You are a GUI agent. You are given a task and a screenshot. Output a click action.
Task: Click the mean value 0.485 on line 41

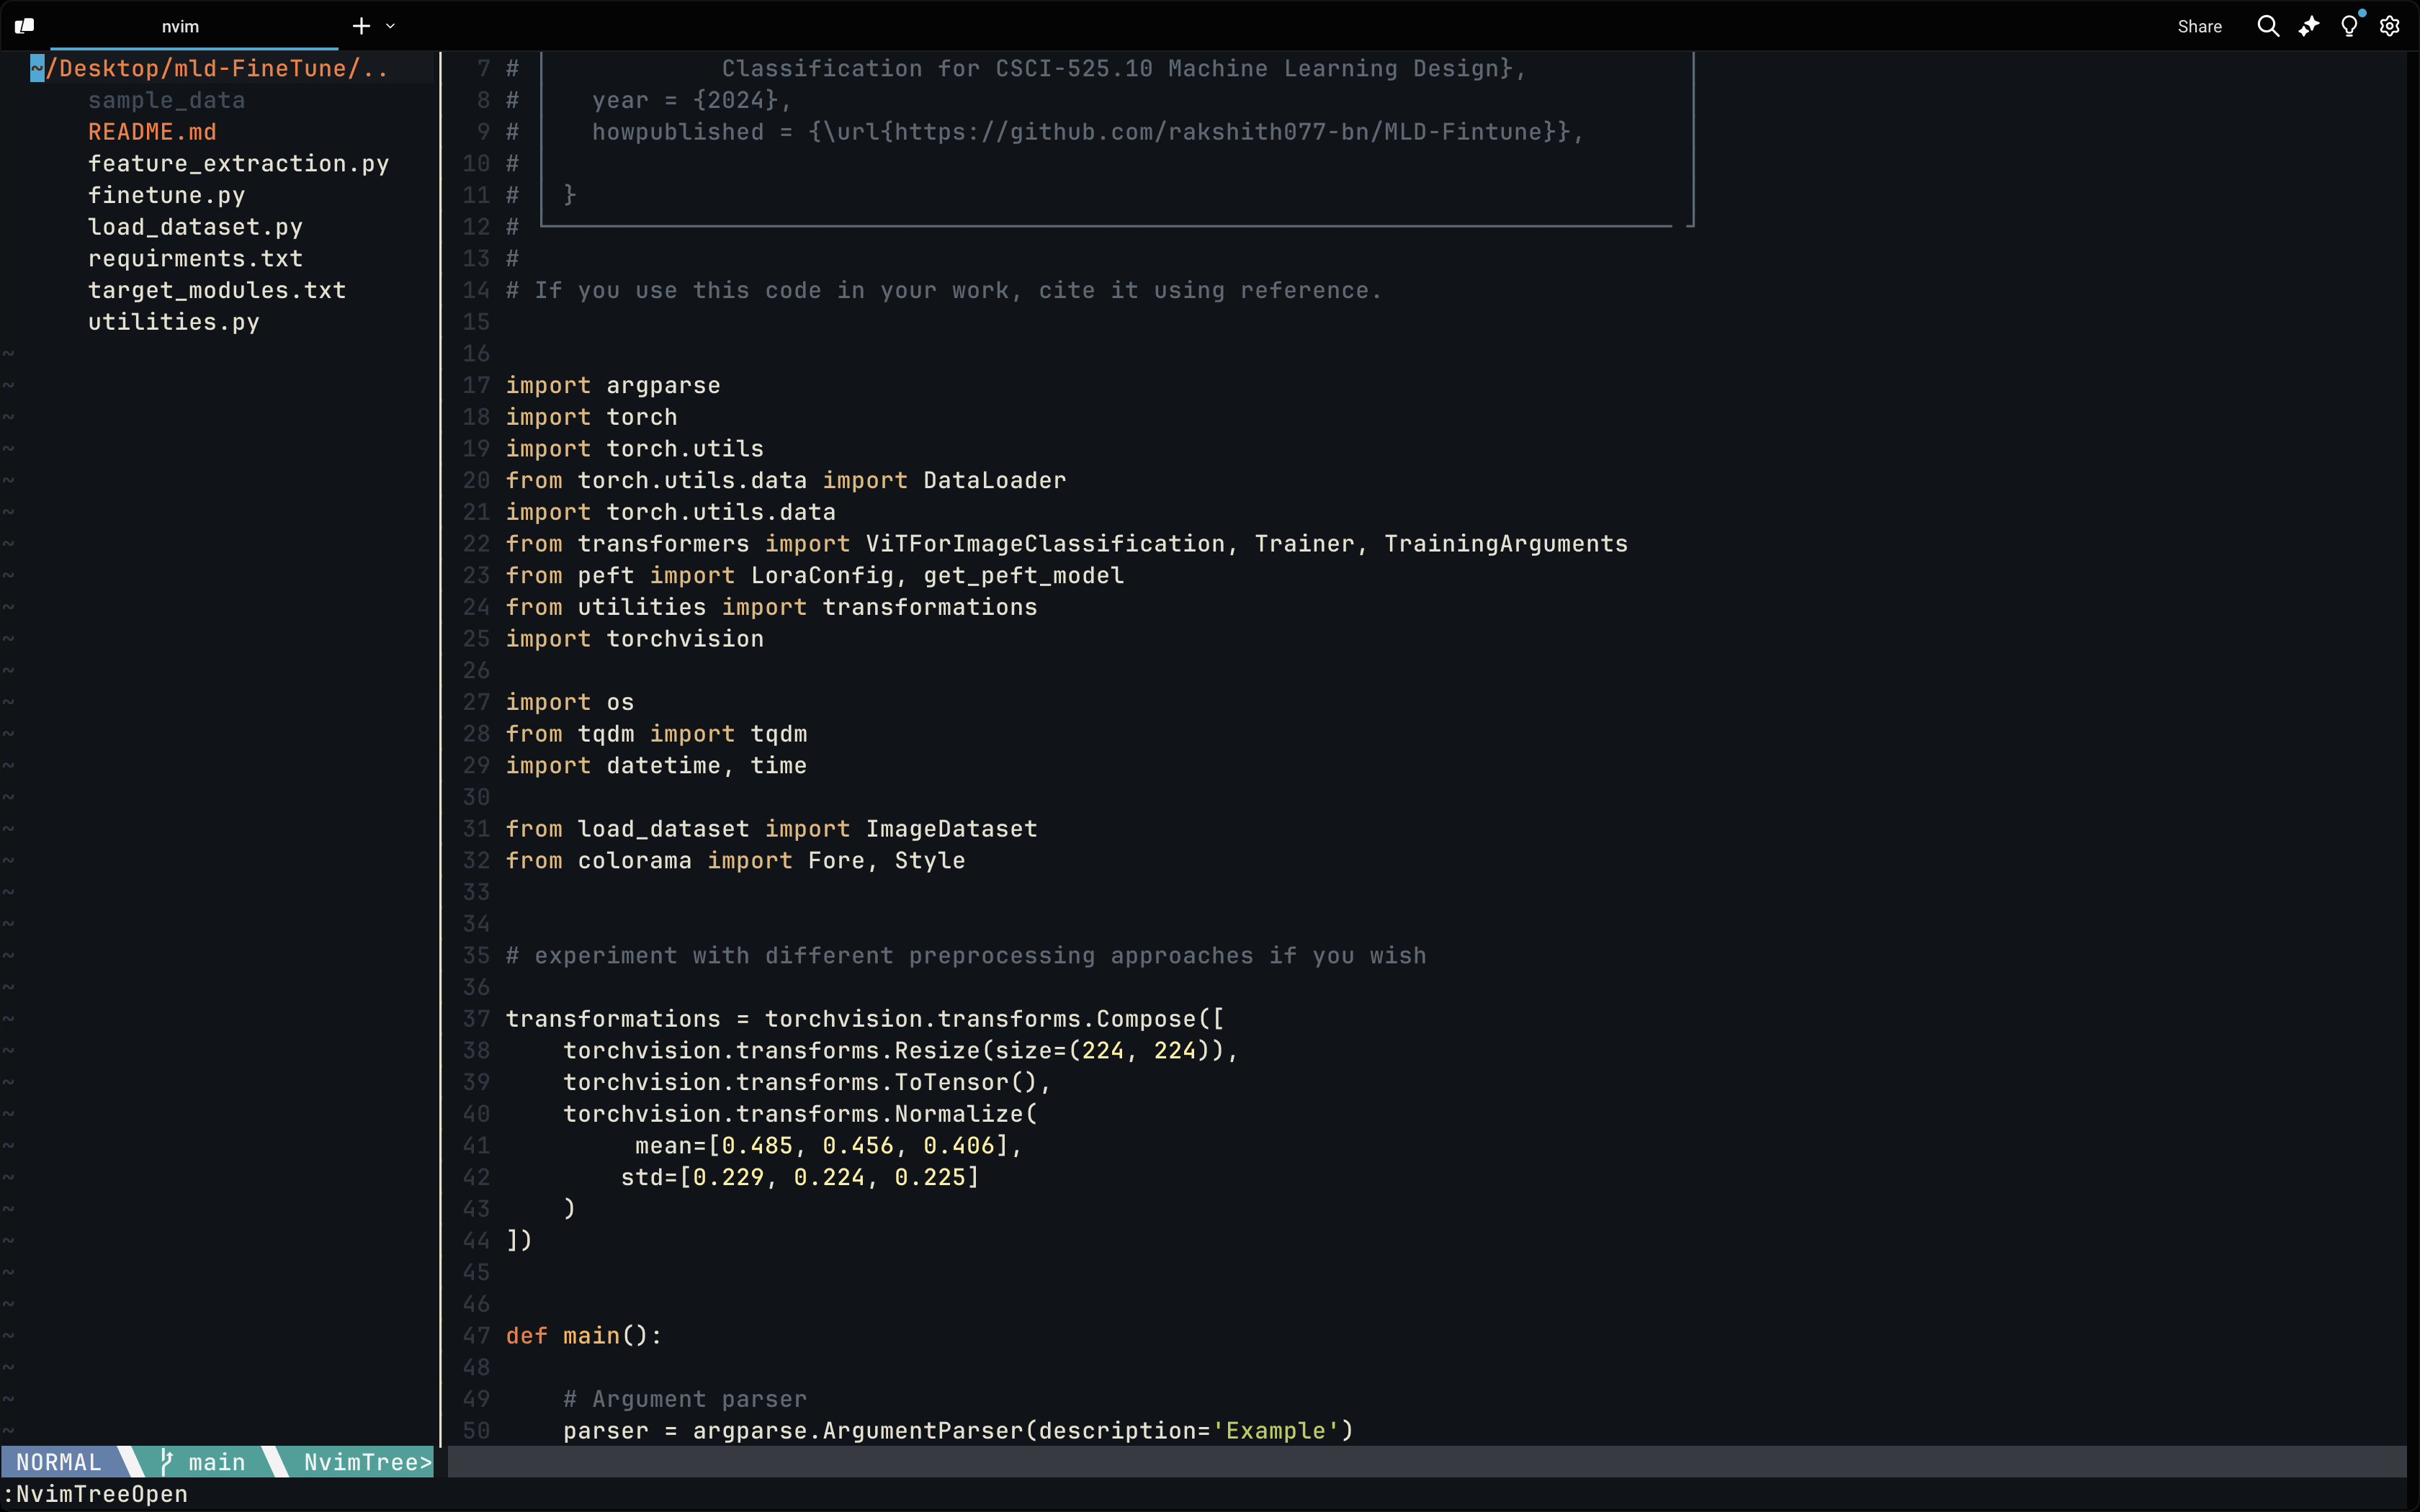click(757, 1146)
